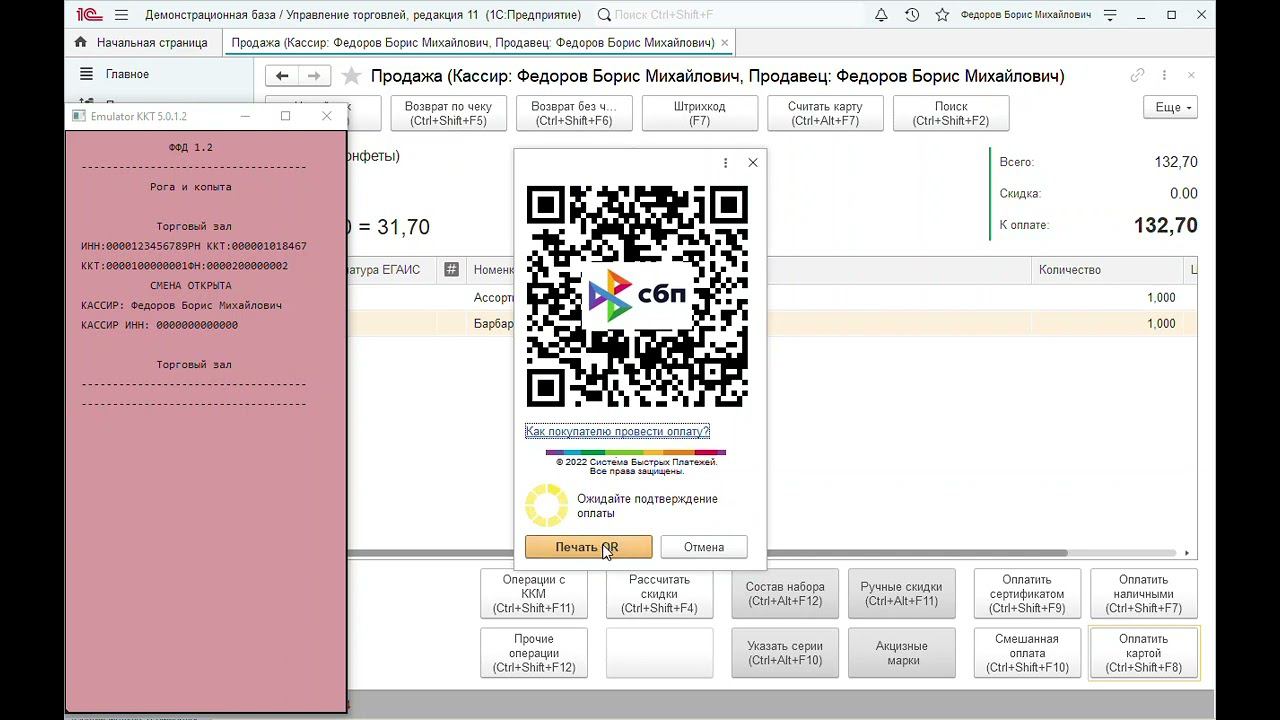Close the Продажа form with the X

pyautogui.click(x=1191, y=75)
